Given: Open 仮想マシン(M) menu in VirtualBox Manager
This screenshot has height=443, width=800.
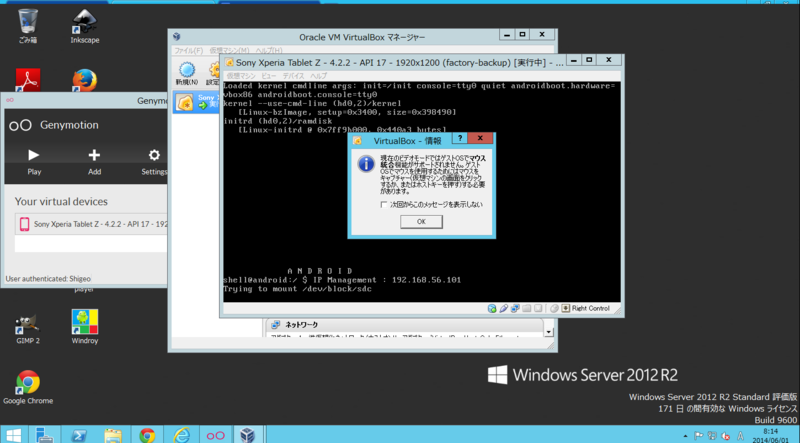Looking at the screenshot, I should pyautogui.click(x=229, y=51).
